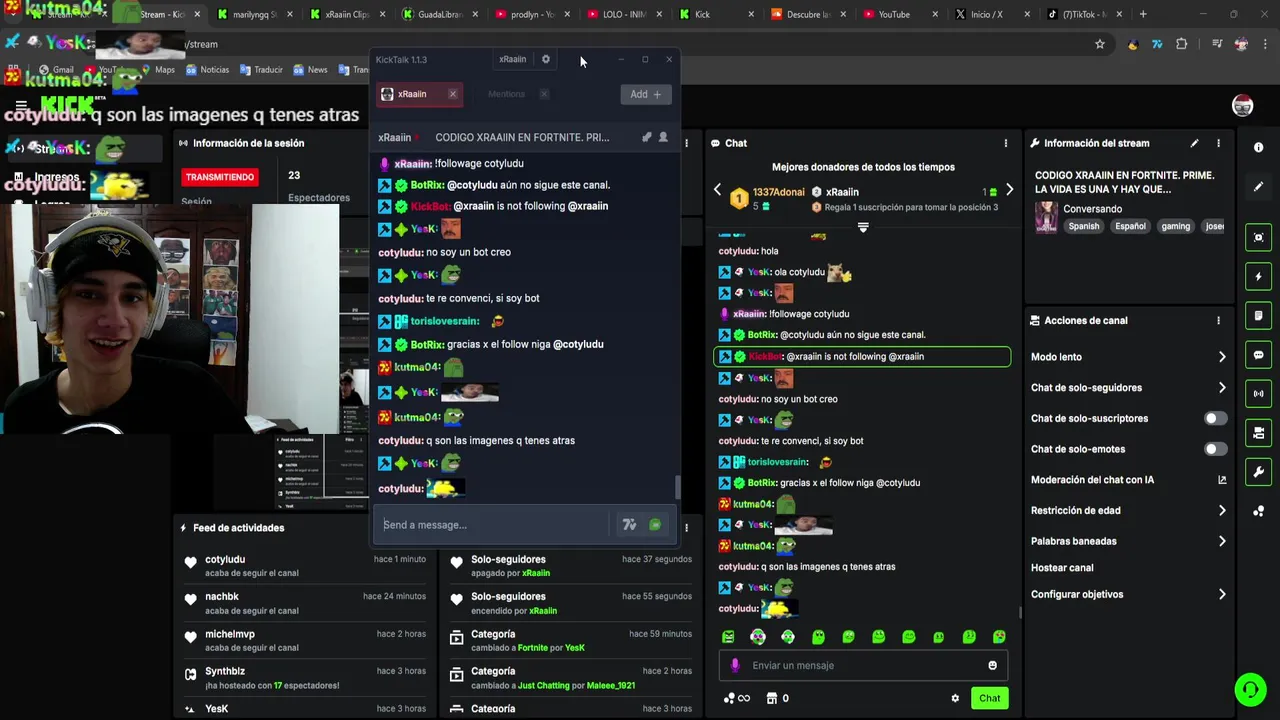Close the xRaaiin tab in KickTalk
Image resolution: width=1280 pixels, height=720 pixels.
[x=452, y=94]
